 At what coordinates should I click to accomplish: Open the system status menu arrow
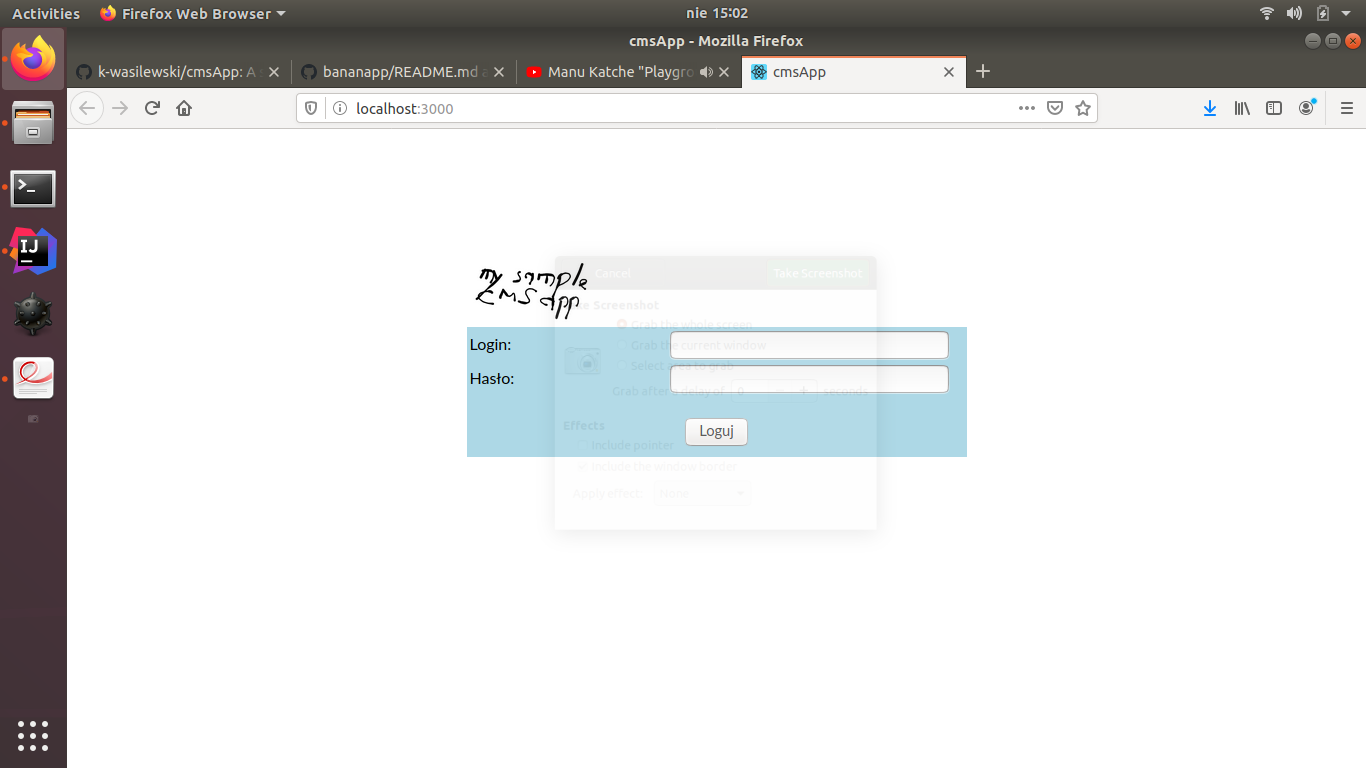coord(1346,14)
